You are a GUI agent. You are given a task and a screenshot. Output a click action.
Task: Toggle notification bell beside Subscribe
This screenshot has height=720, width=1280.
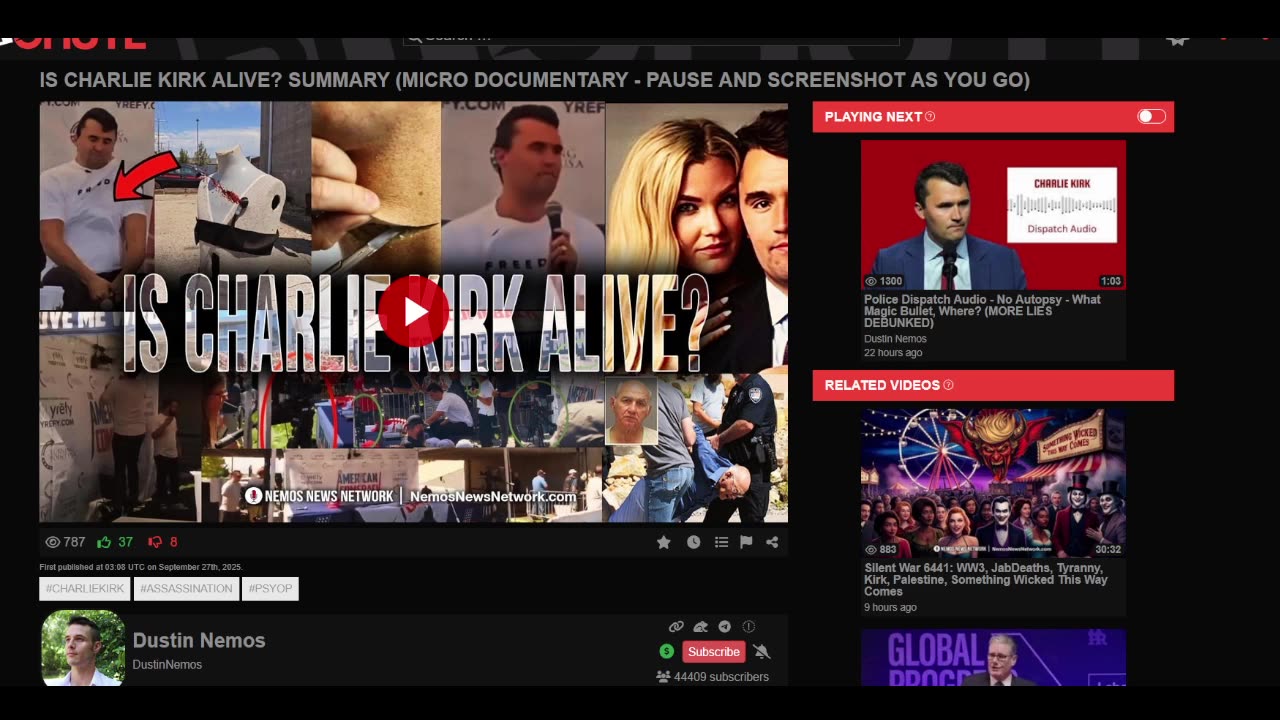pos(762,652)
